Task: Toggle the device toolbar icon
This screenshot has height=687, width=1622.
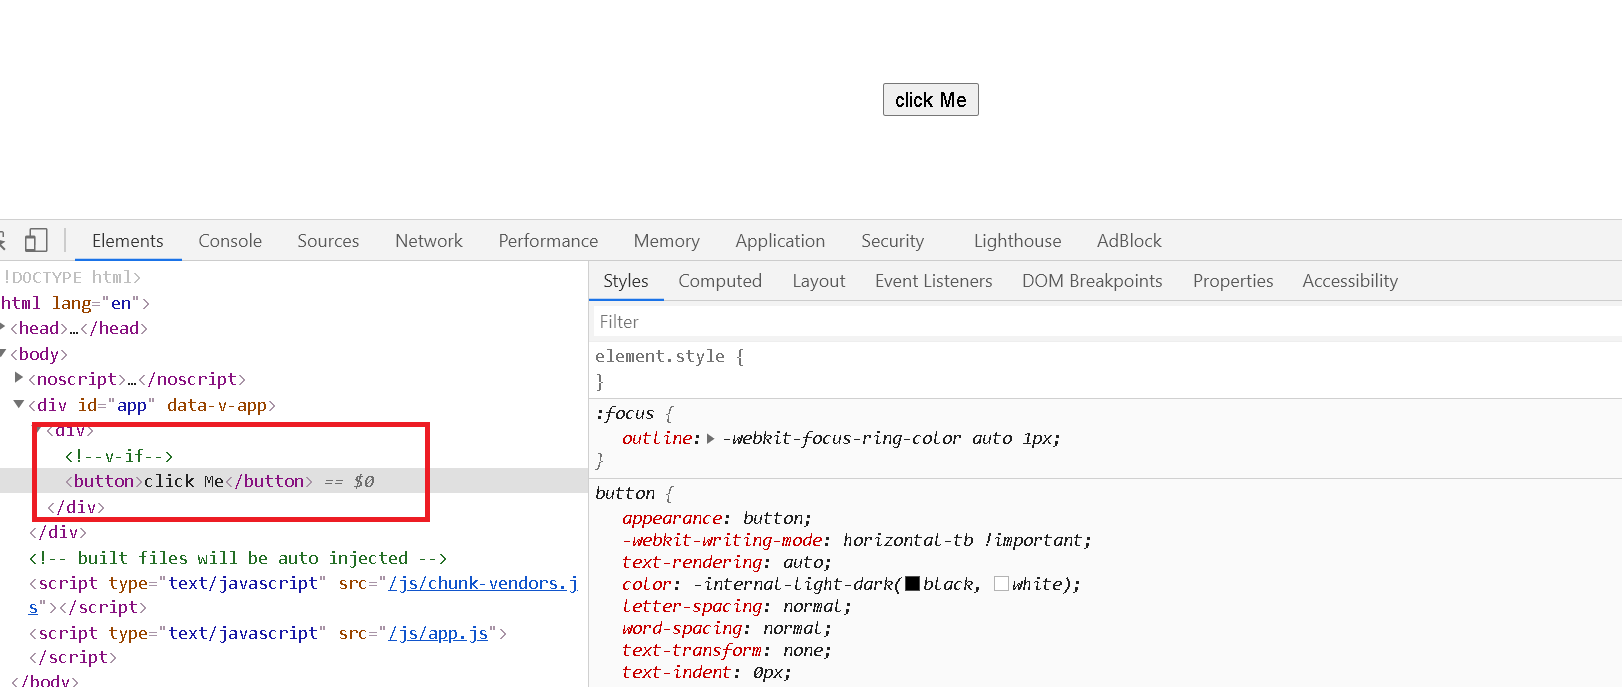Action: click(36, 241)
